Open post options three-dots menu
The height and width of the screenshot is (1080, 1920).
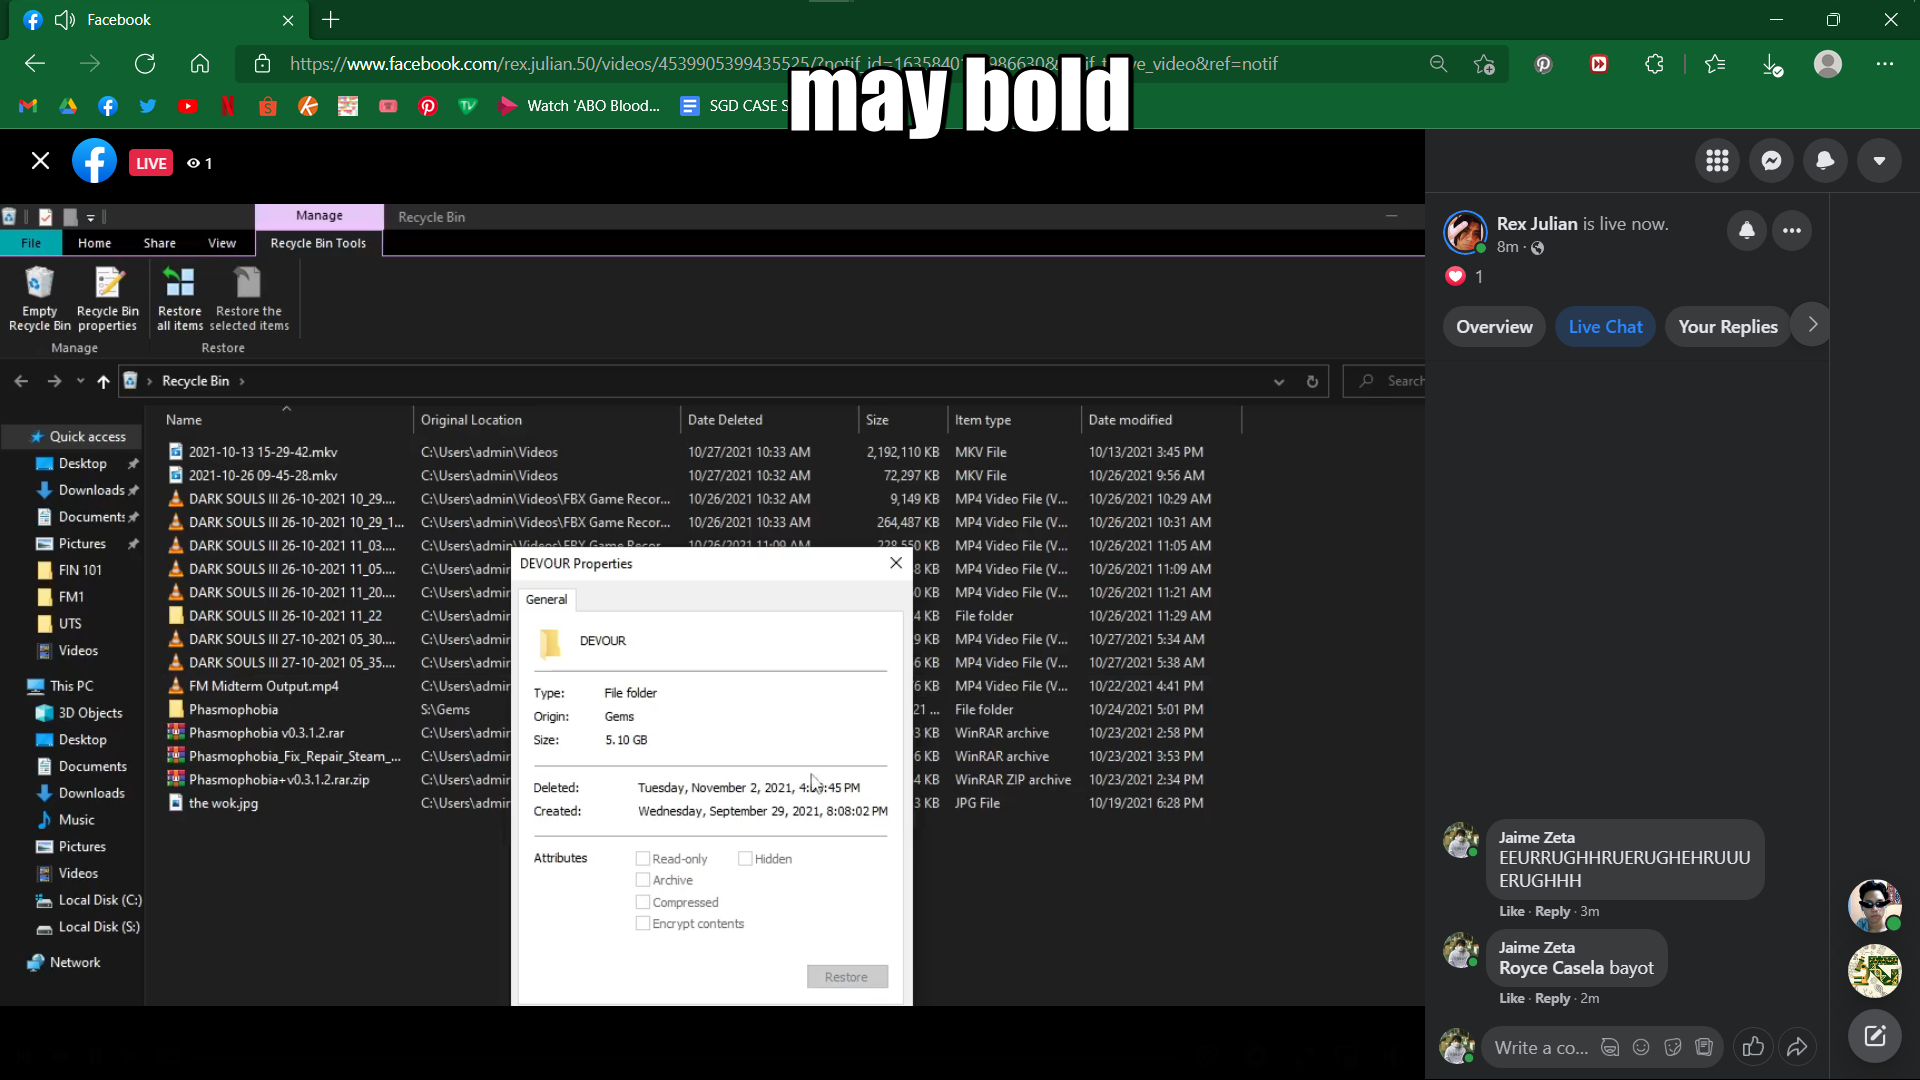pos(1791,231)
